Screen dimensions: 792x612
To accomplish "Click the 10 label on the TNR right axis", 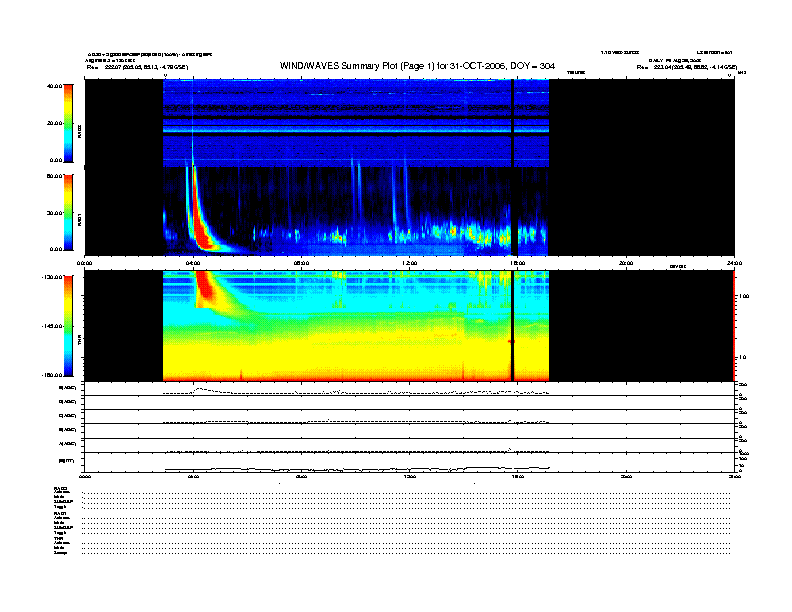I will tap(742, 358).
